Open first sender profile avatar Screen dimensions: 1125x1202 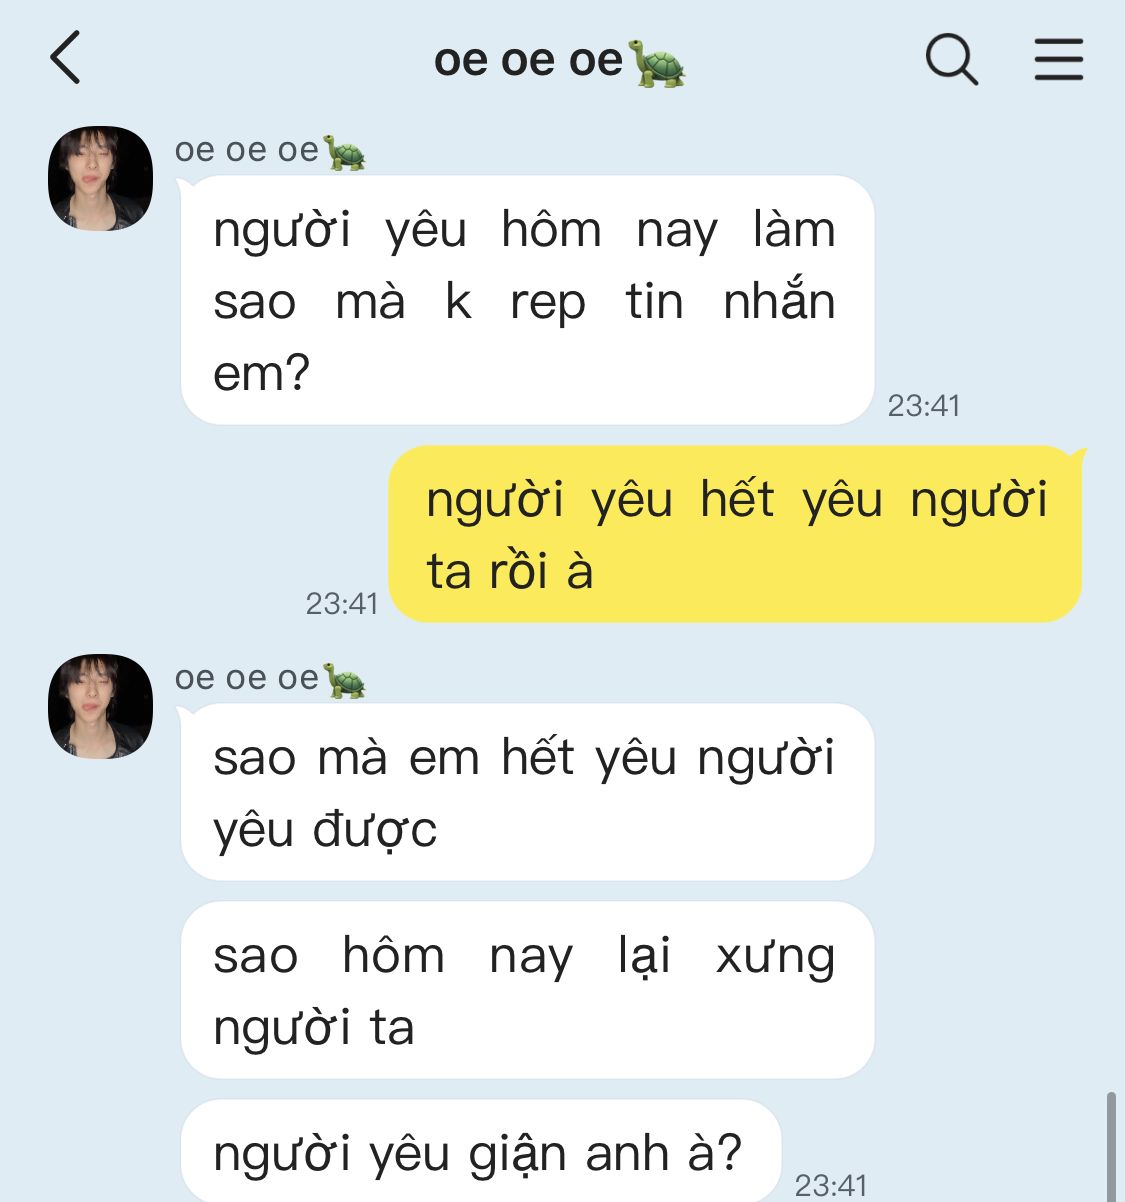[100, 179]
